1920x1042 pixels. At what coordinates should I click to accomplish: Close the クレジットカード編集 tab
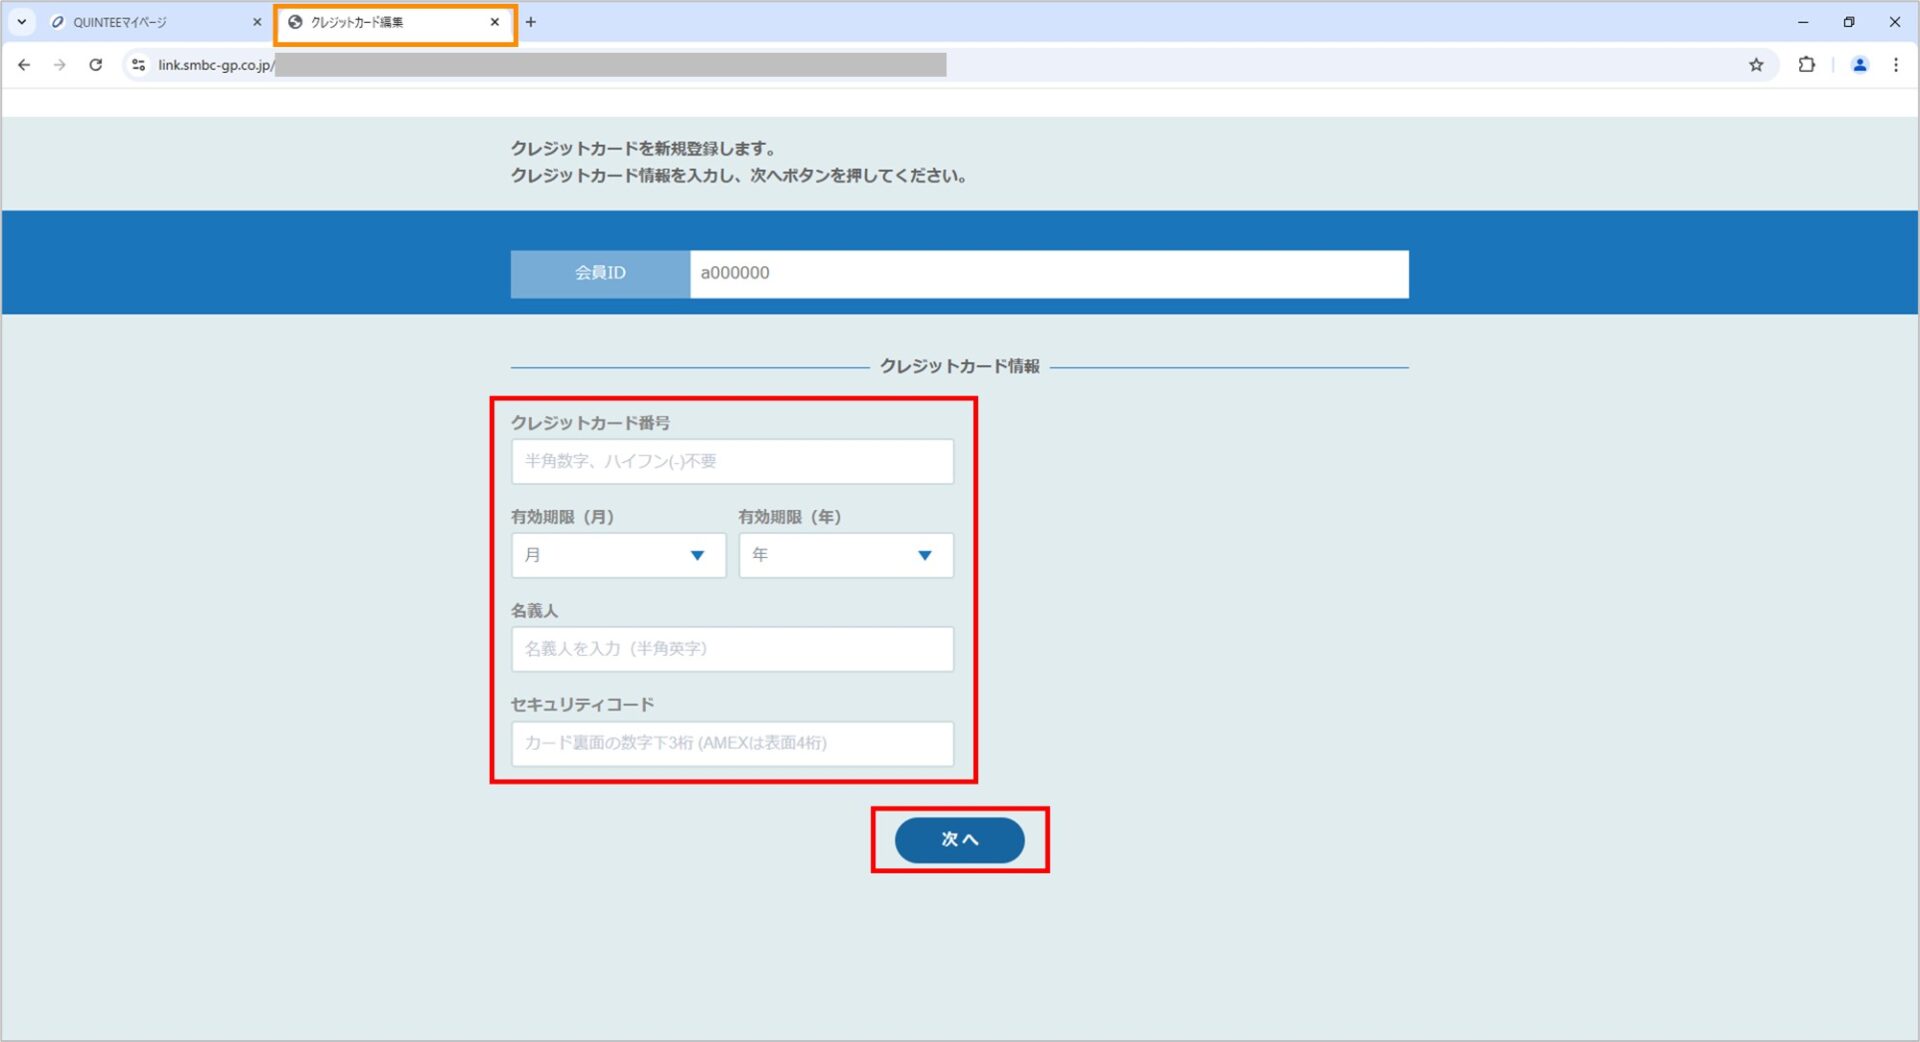(x=494, y=22)
